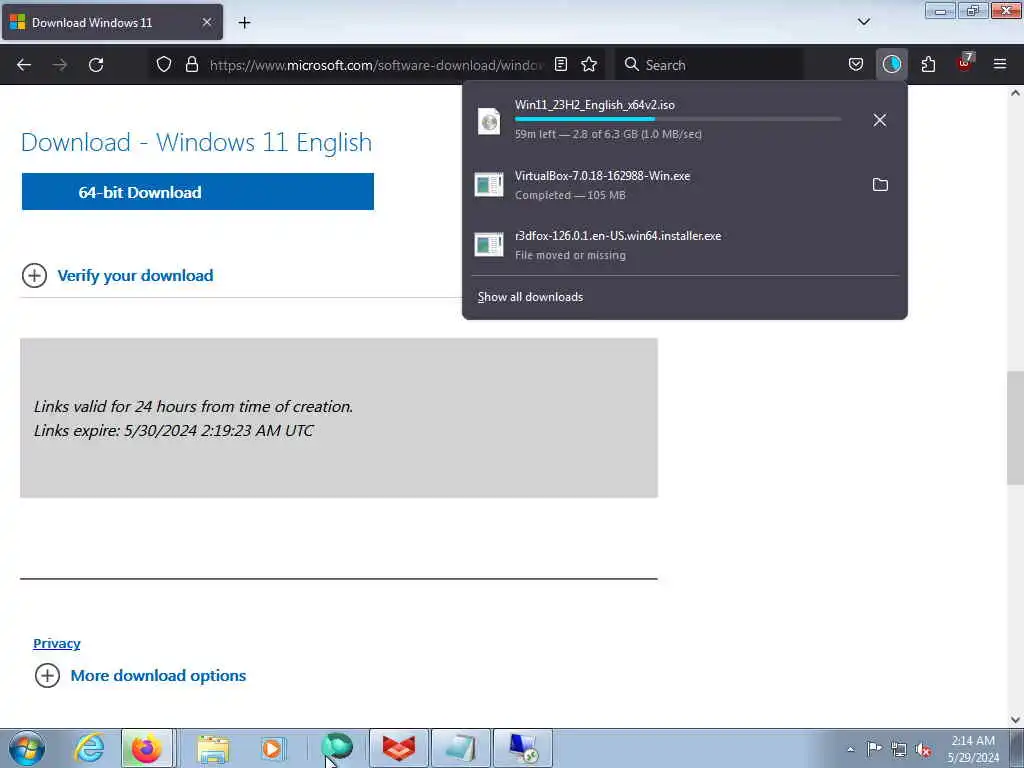Select r3dfox-126.0.1 installer download entry
The image size is (1024, 768).
[x=684, y=245]
